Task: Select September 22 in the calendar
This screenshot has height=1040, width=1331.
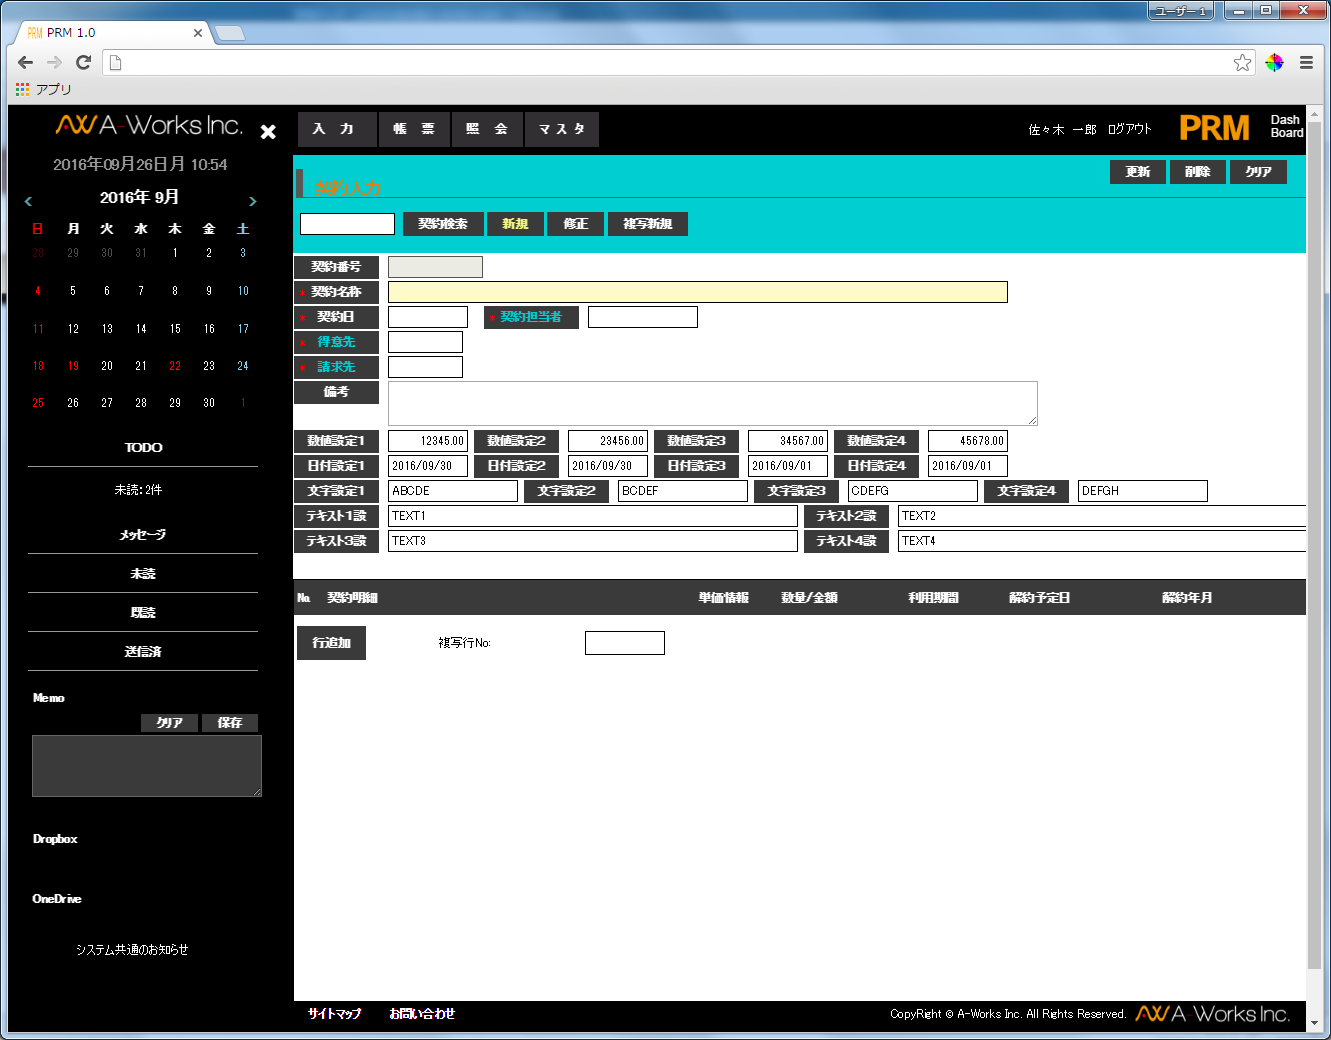Action: [175, 366]
